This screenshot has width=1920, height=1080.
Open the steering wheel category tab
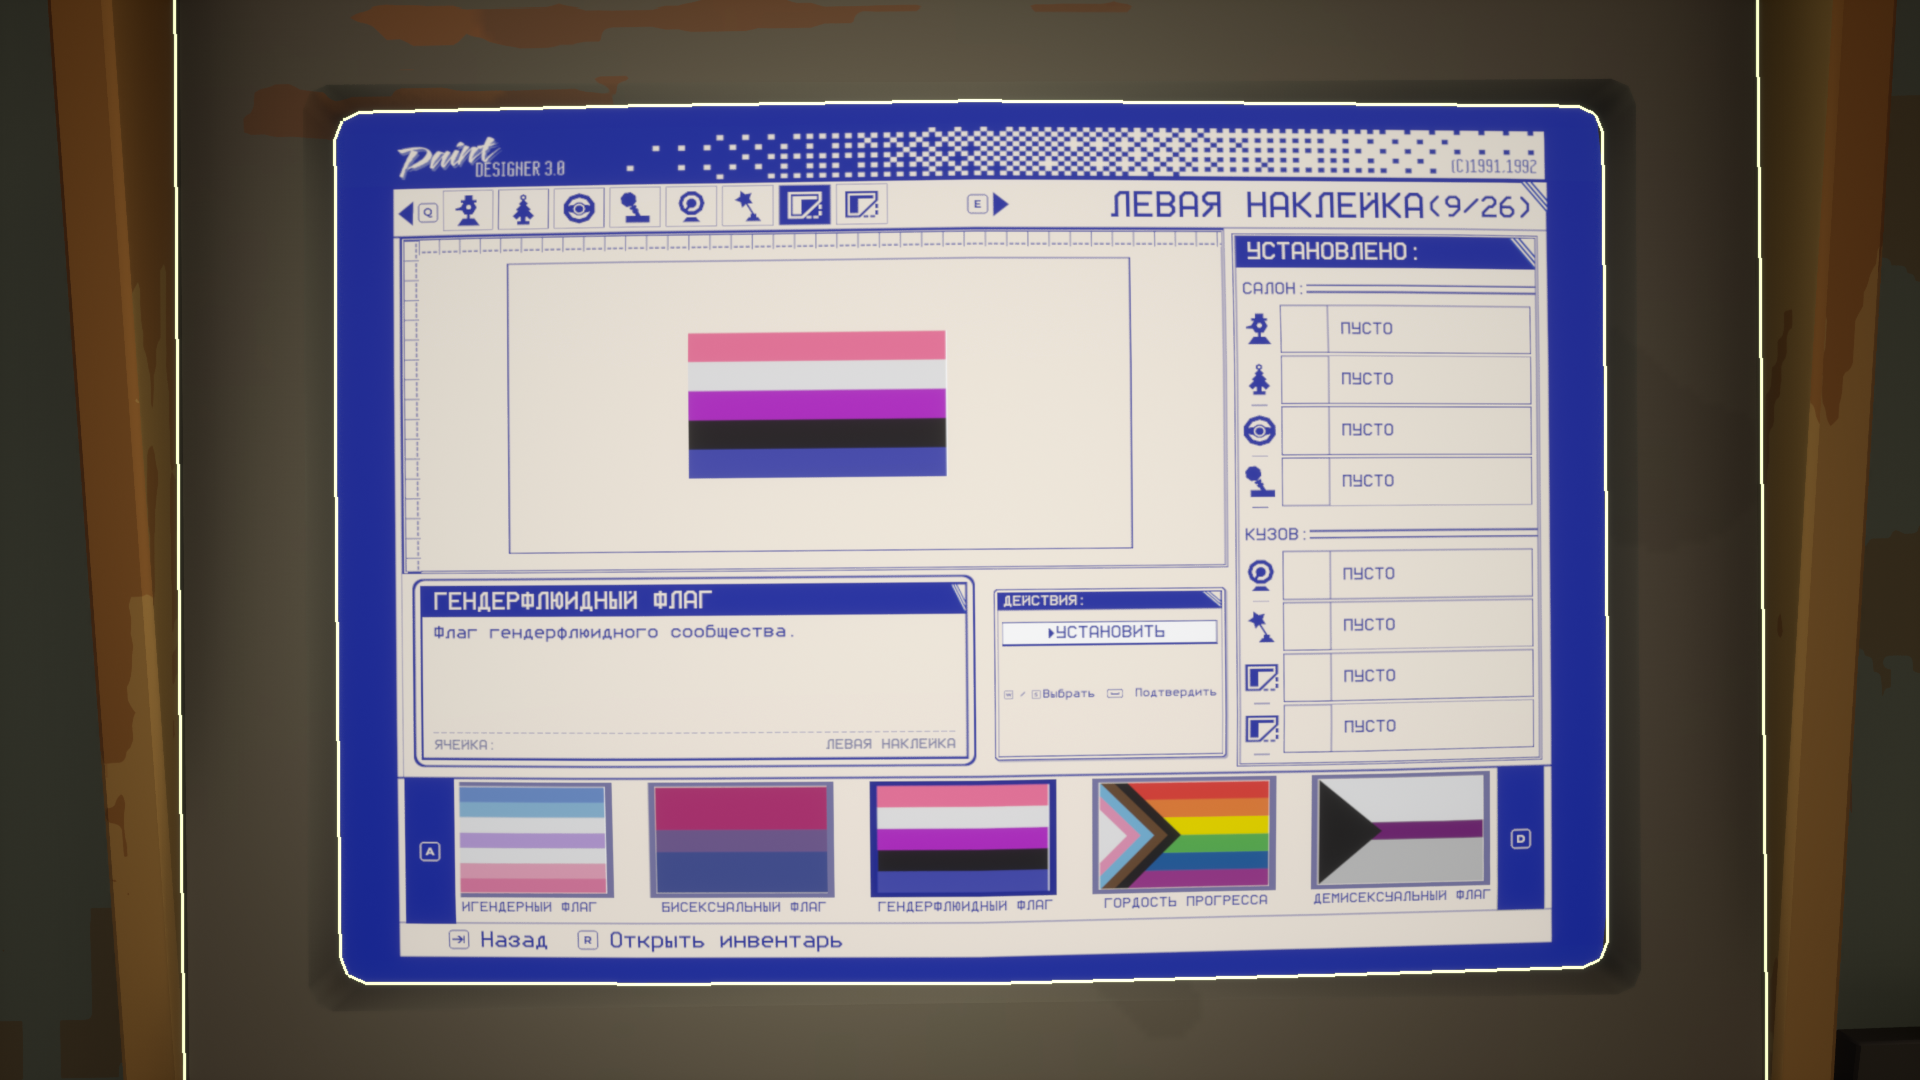(579, 208)
